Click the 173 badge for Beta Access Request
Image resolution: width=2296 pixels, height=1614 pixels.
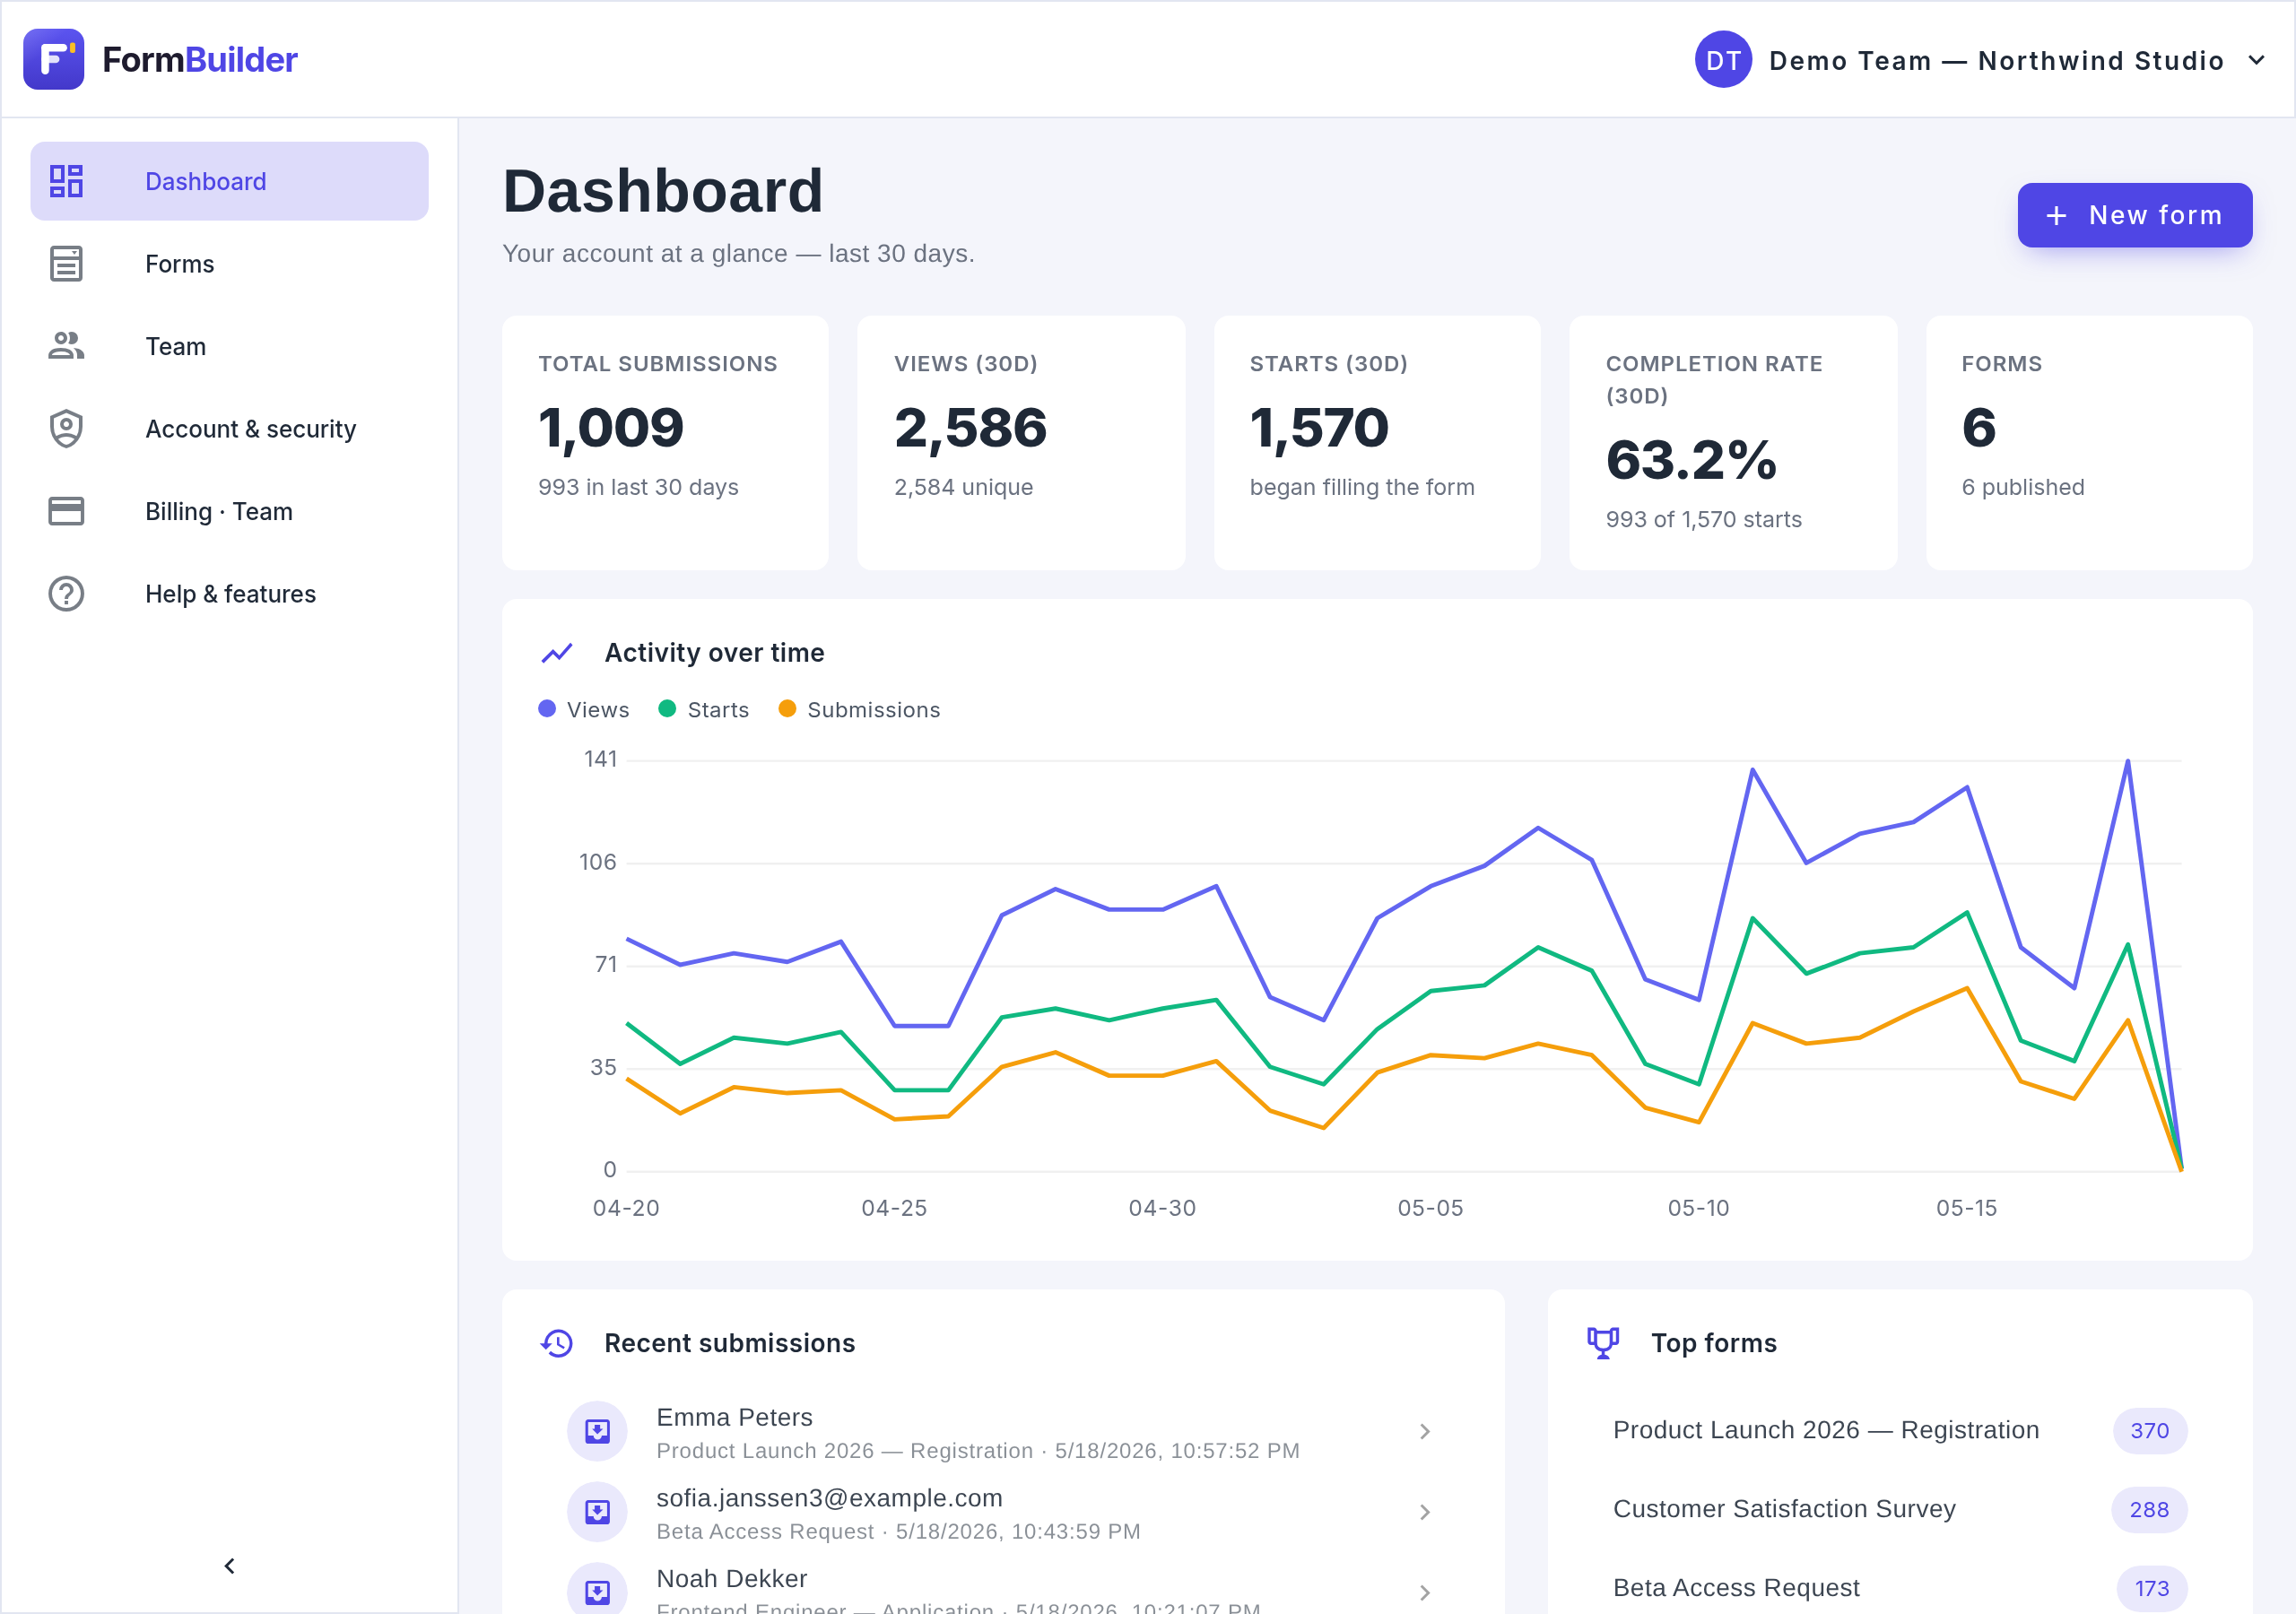(2152, 1589)
